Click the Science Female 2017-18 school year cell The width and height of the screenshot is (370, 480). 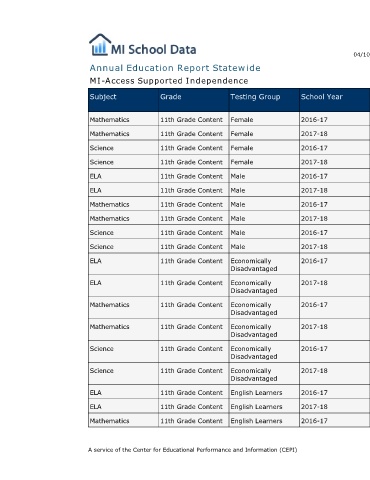tap(335, 162)
